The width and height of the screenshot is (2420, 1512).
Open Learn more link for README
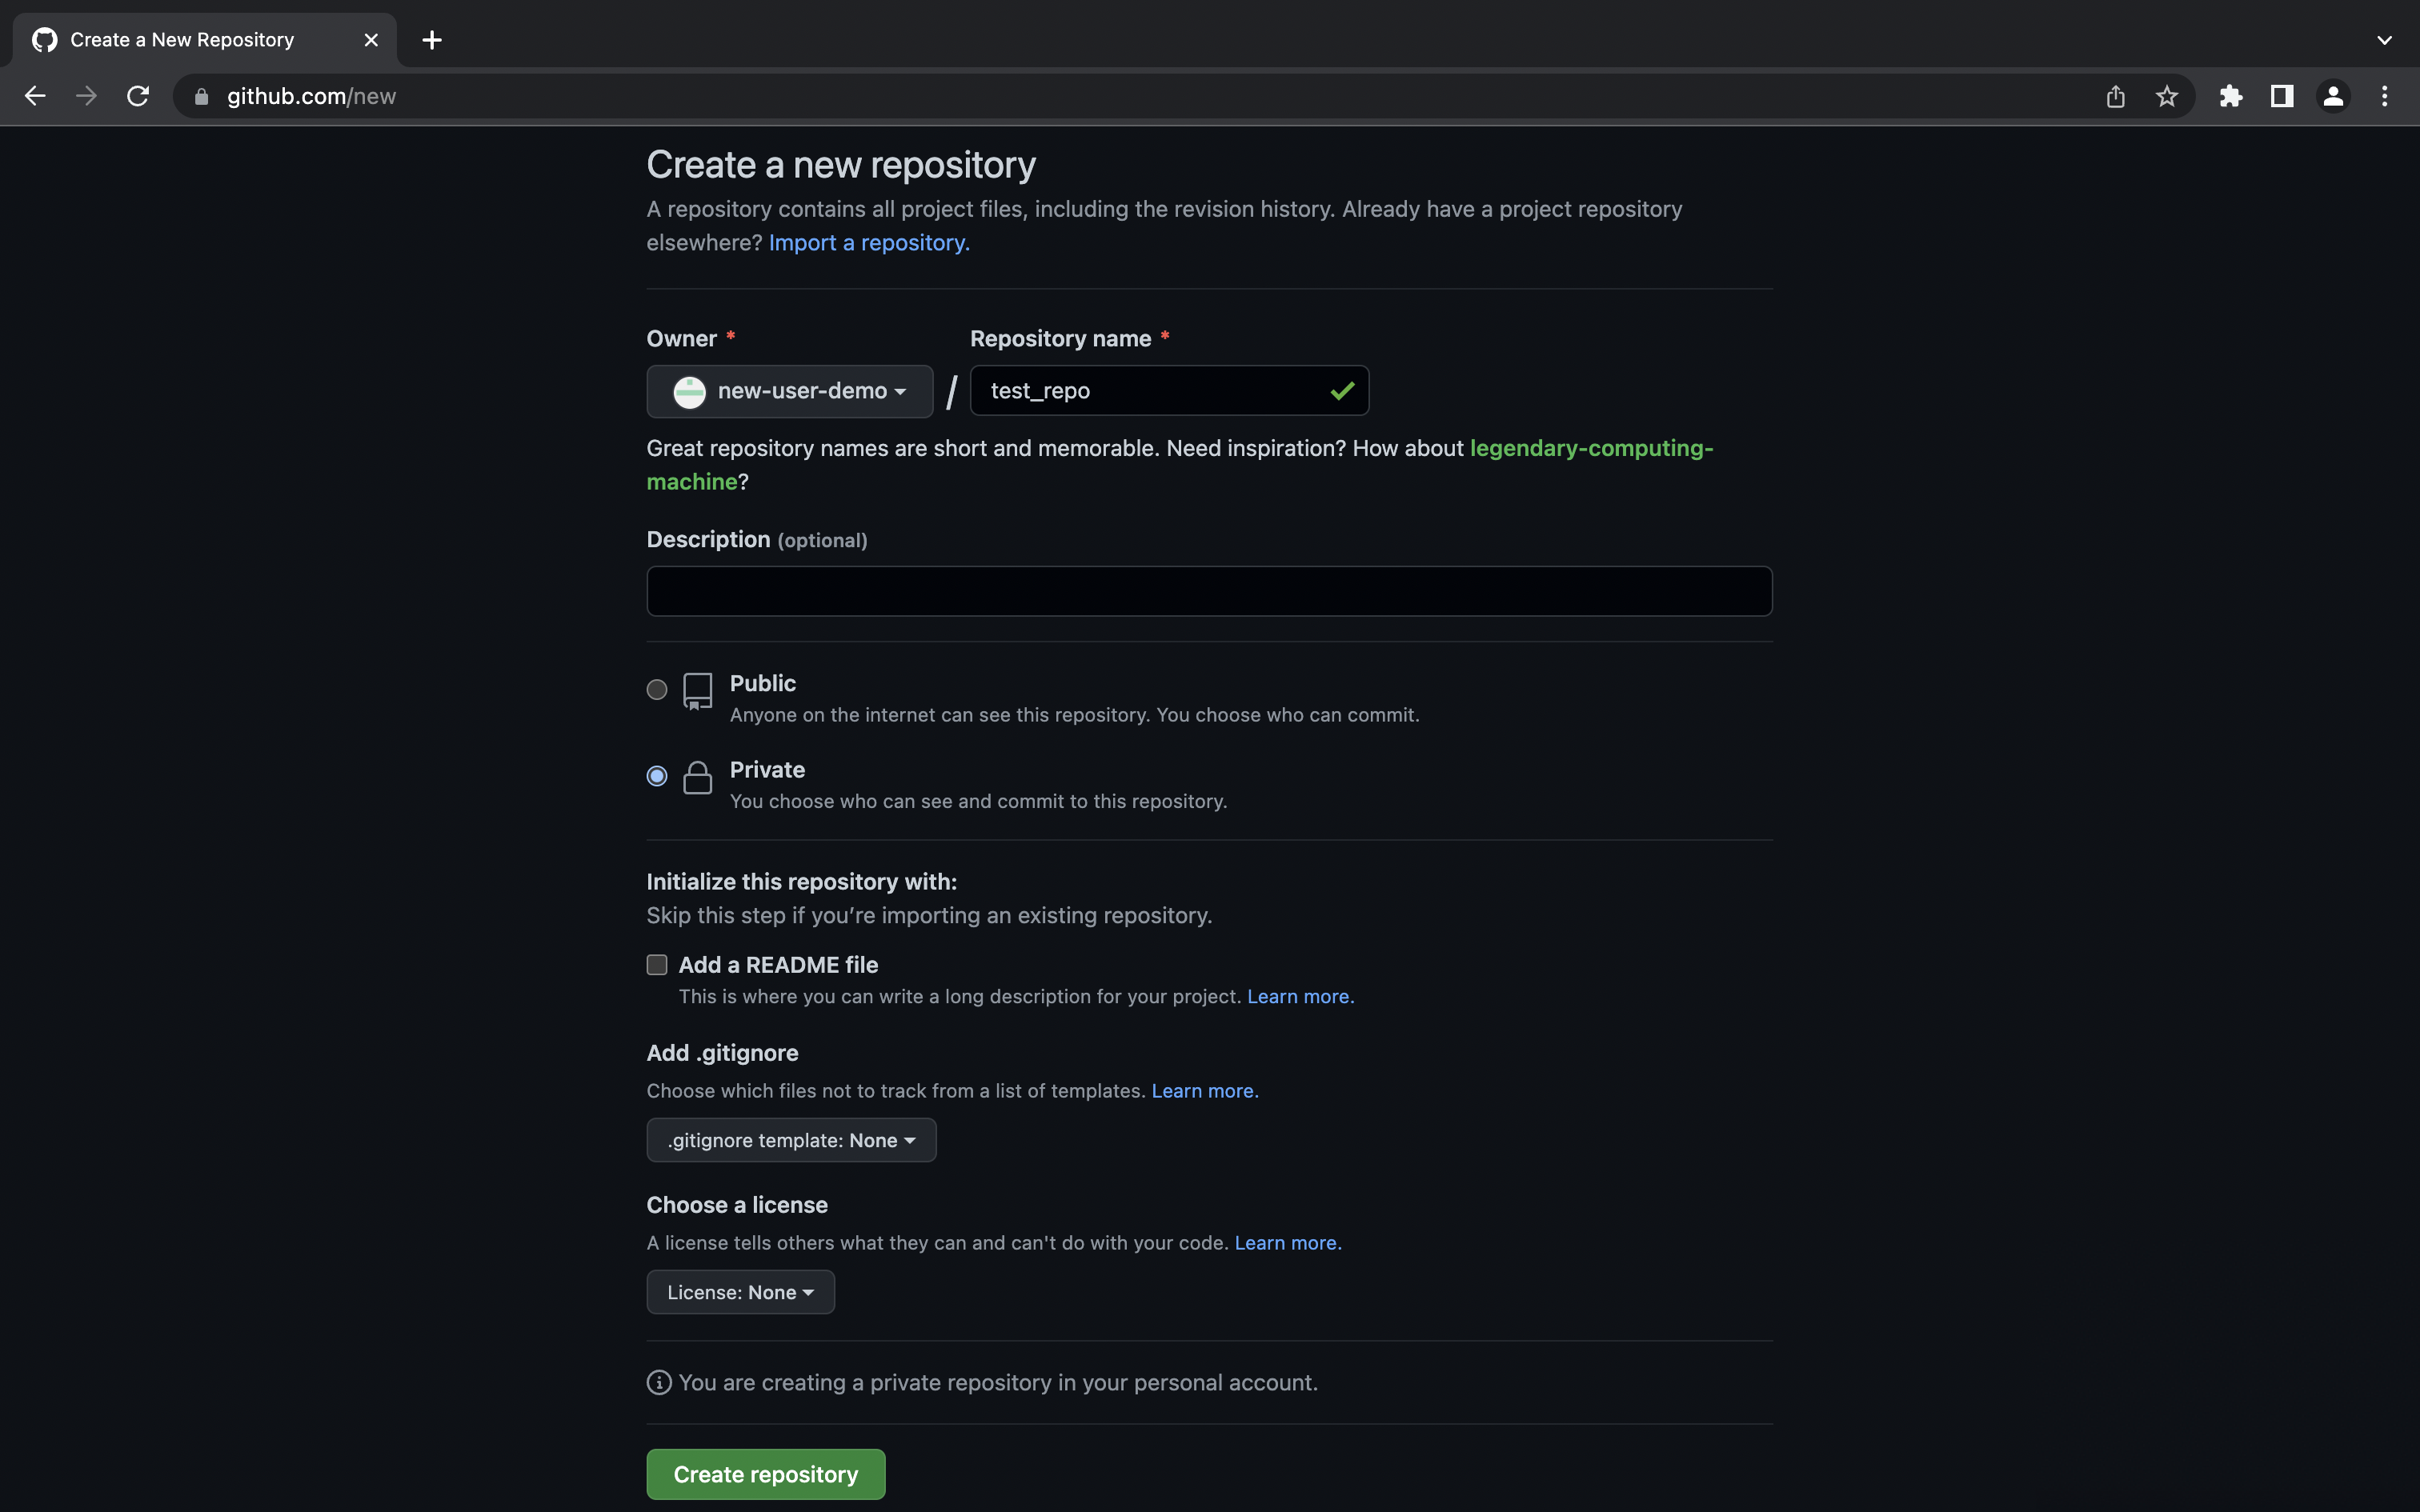pos(1300,997)
